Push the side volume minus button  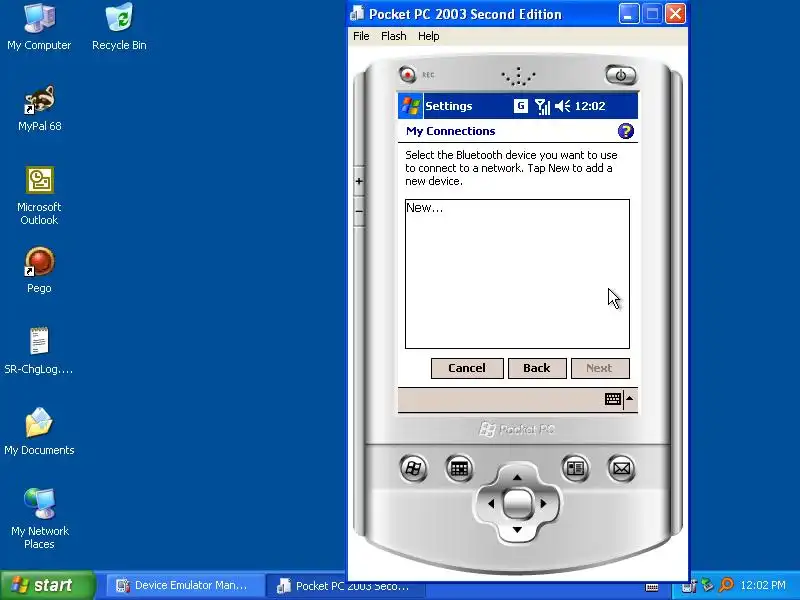(359, 211)
